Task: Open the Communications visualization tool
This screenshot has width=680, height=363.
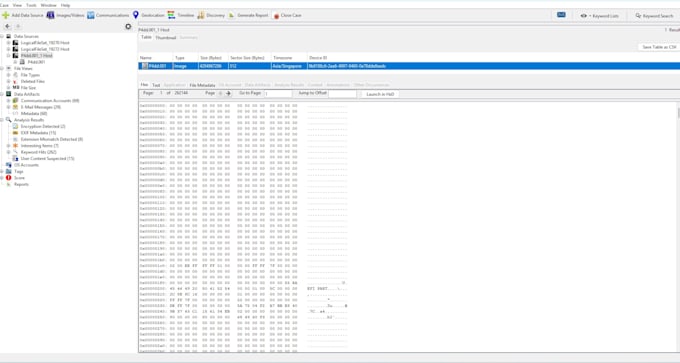Action: 108,15
